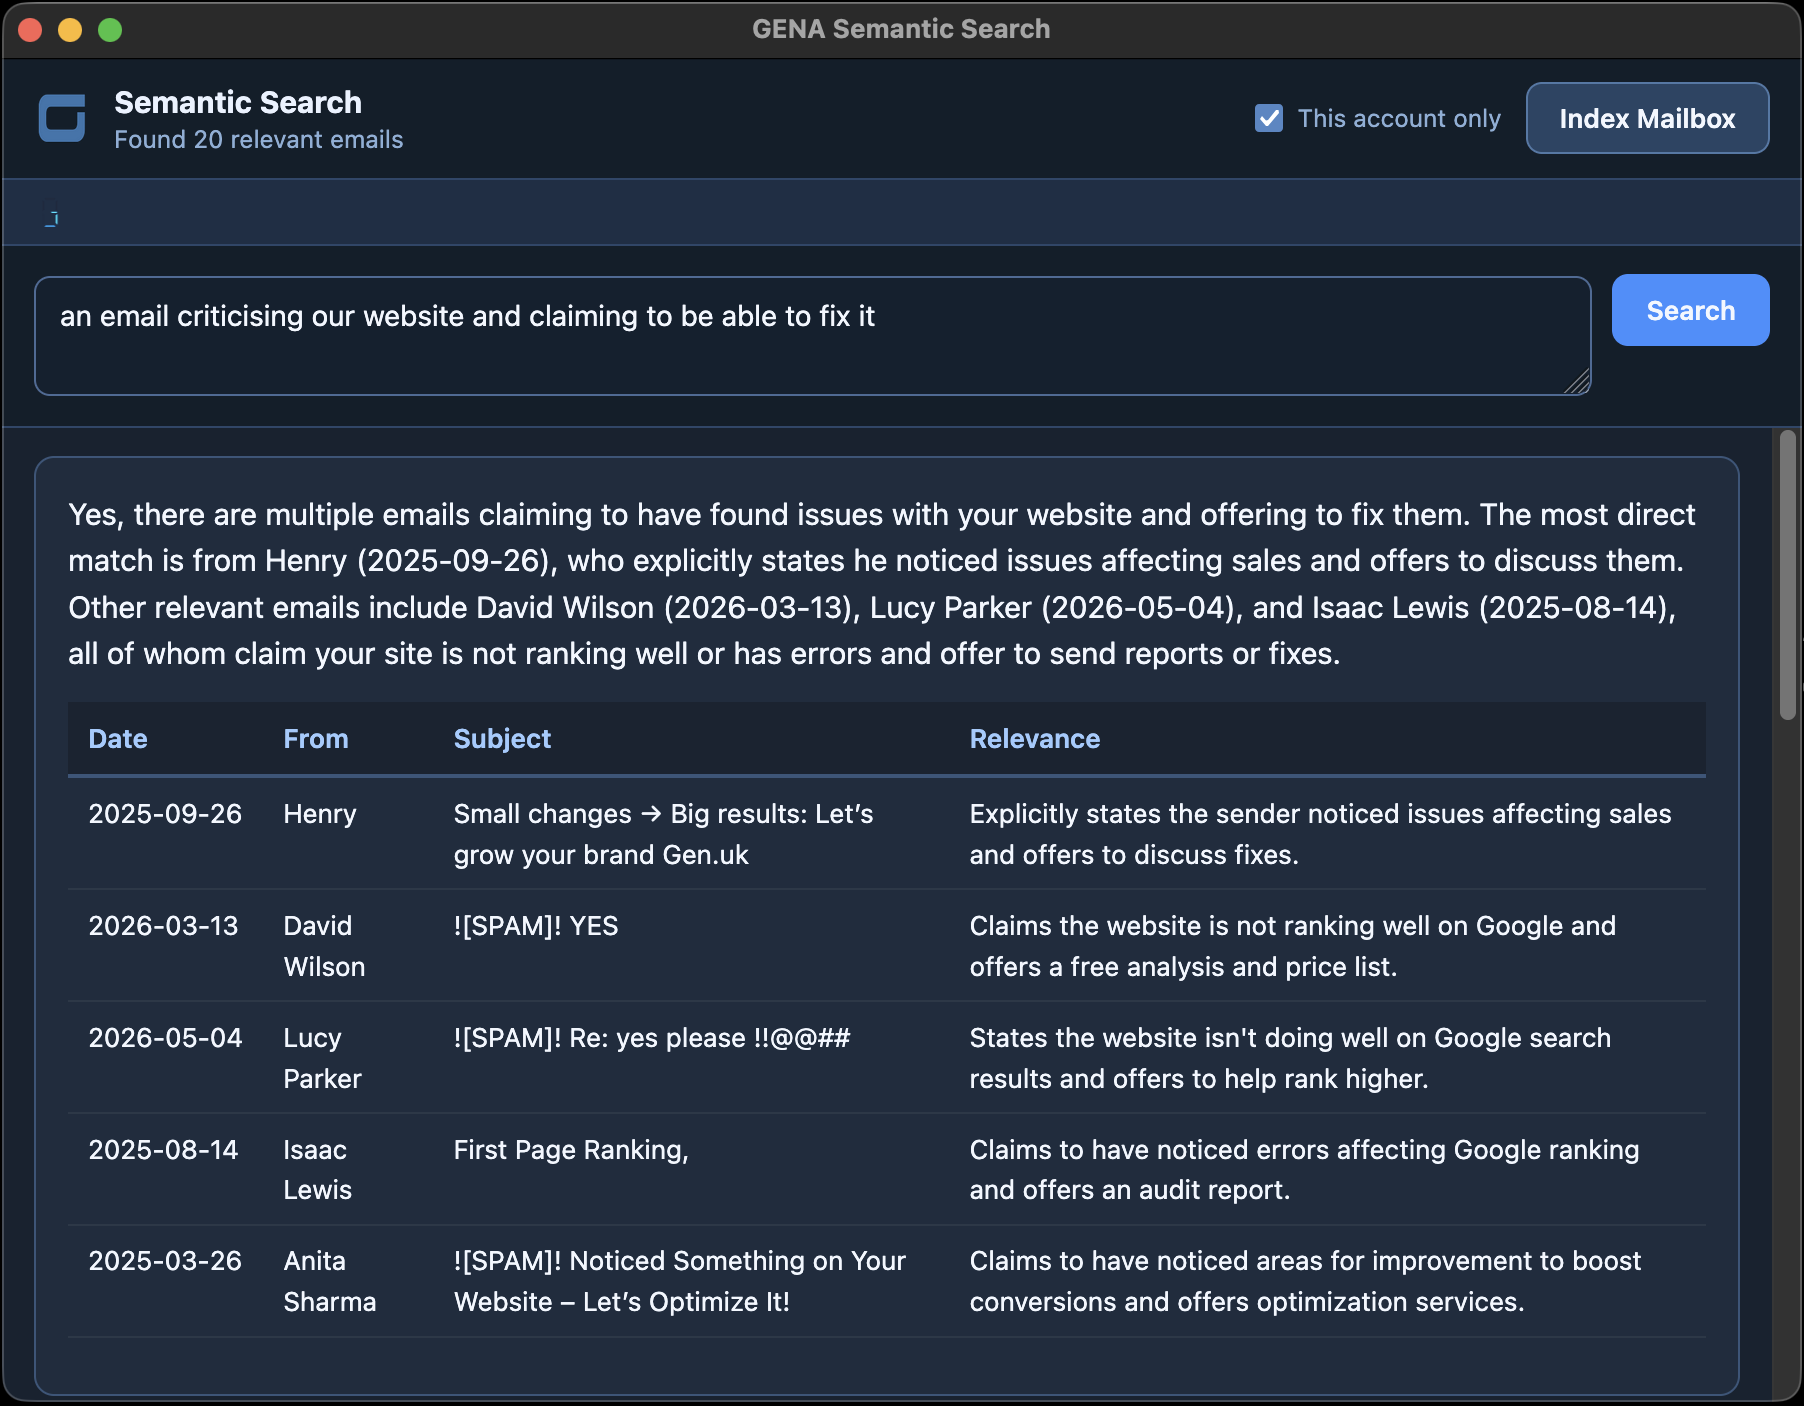Click the Relevance column header
Screen dimensions: 1804x1406
click(x=1035, y=739)
